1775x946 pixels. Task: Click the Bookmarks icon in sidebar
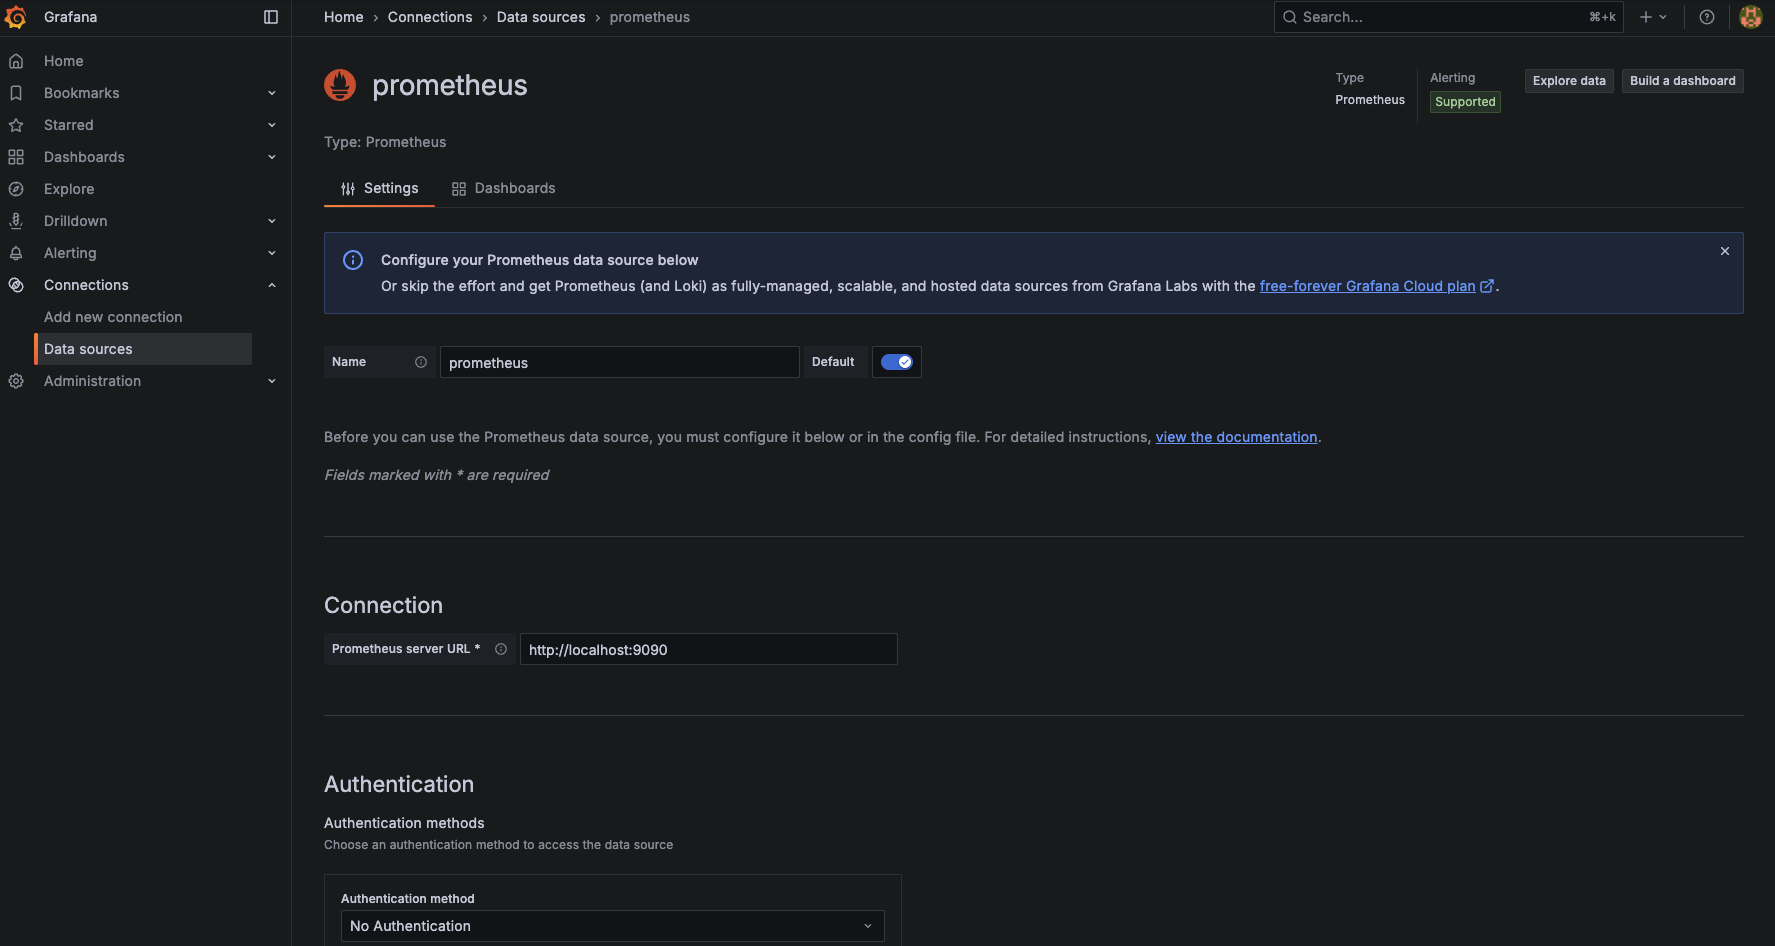coord(16,93)
